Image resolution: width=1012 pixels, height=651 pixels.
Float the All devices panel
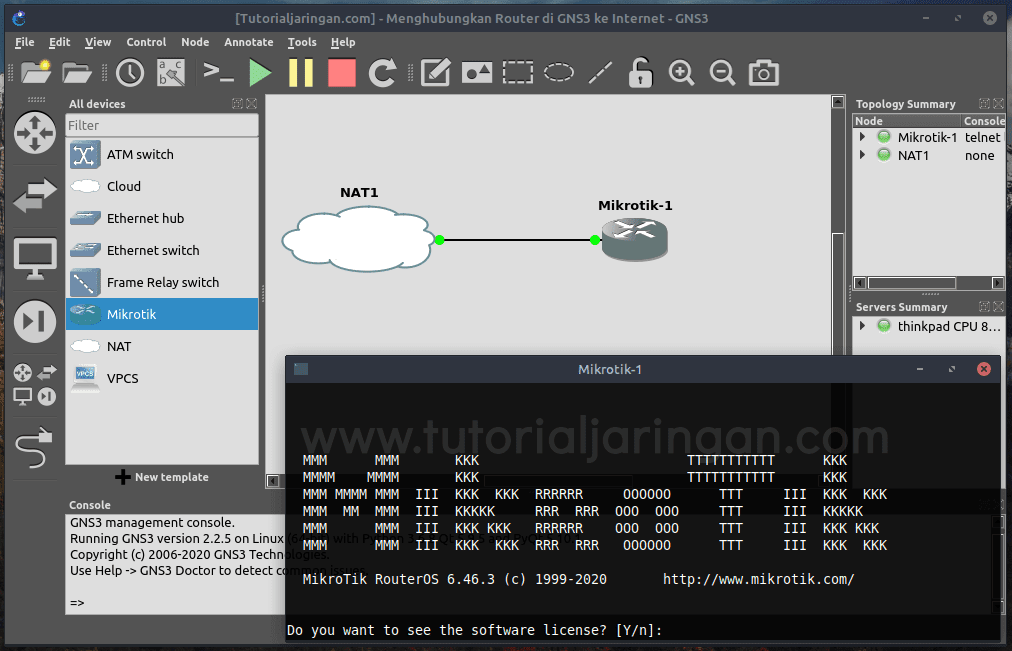238,103
